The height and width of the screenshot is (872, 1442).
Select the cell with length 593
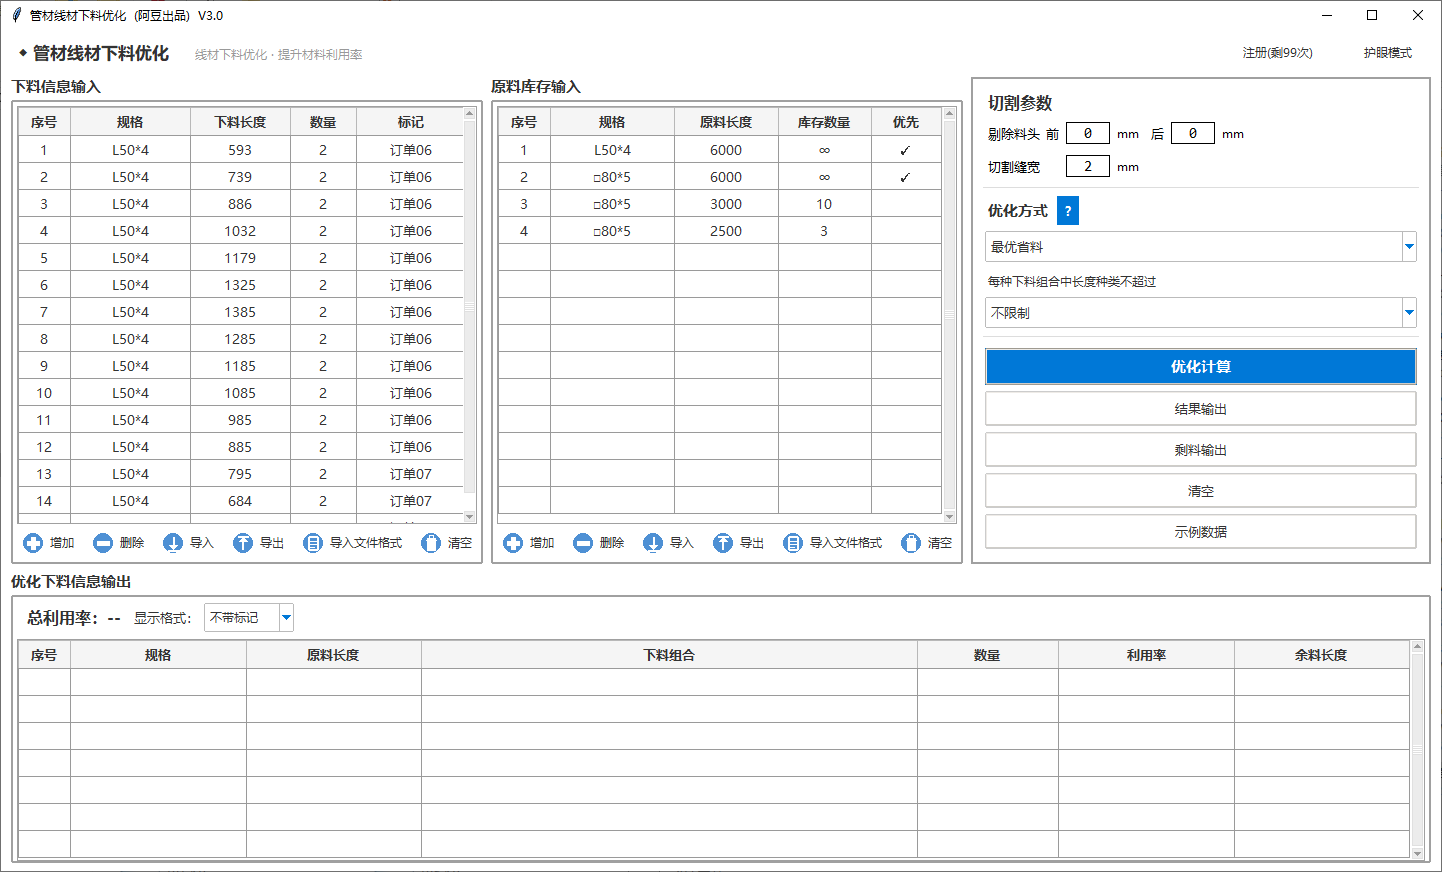coord(240,150)
